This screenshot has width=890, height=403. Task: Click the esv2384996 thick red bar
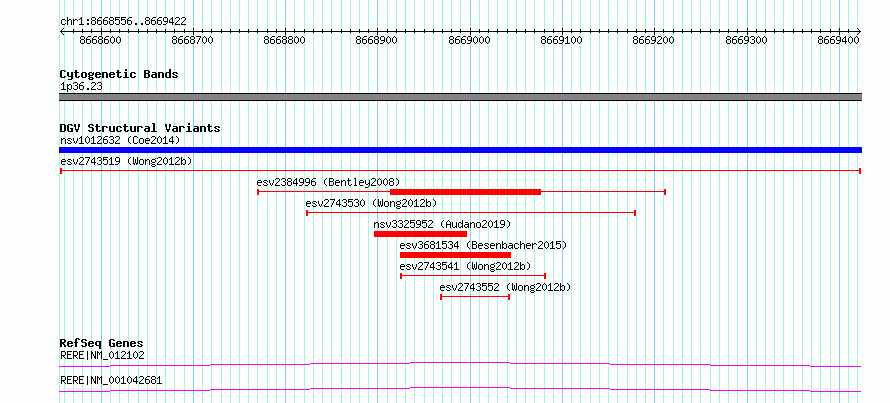pyautogui.click(x=465, y=192)
